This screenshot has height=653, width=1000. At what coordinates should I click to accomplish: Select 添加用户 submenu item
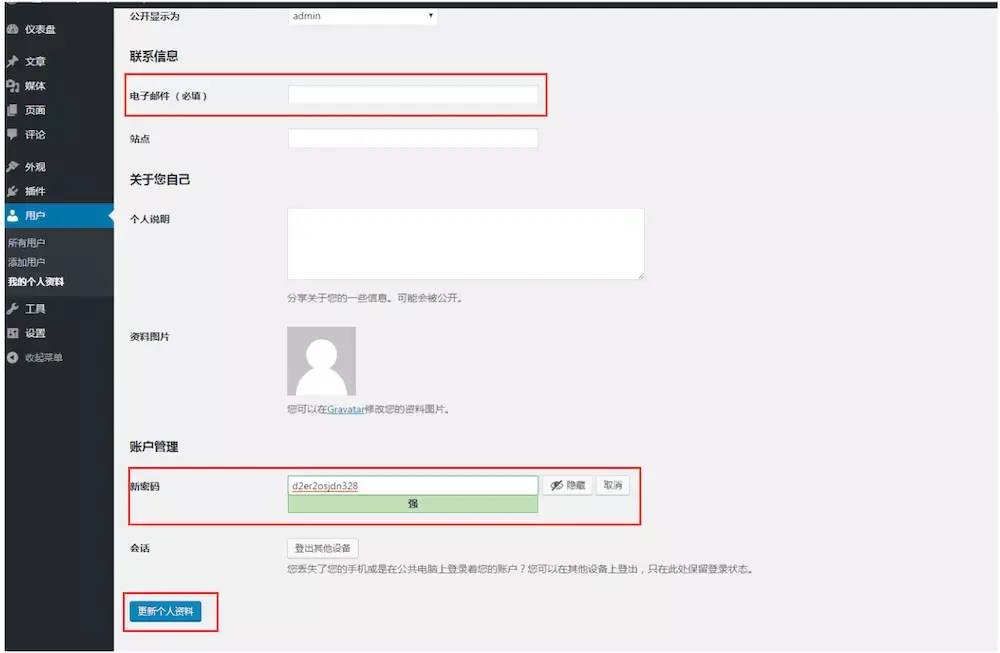(27, 262)
